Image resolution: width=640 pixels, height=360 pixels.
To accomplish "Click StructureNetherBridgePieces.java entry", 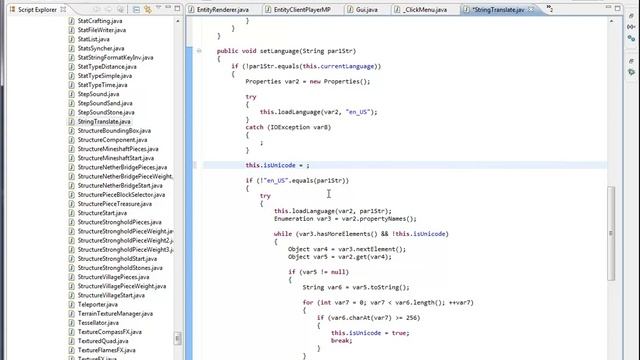I will [122, 167].
